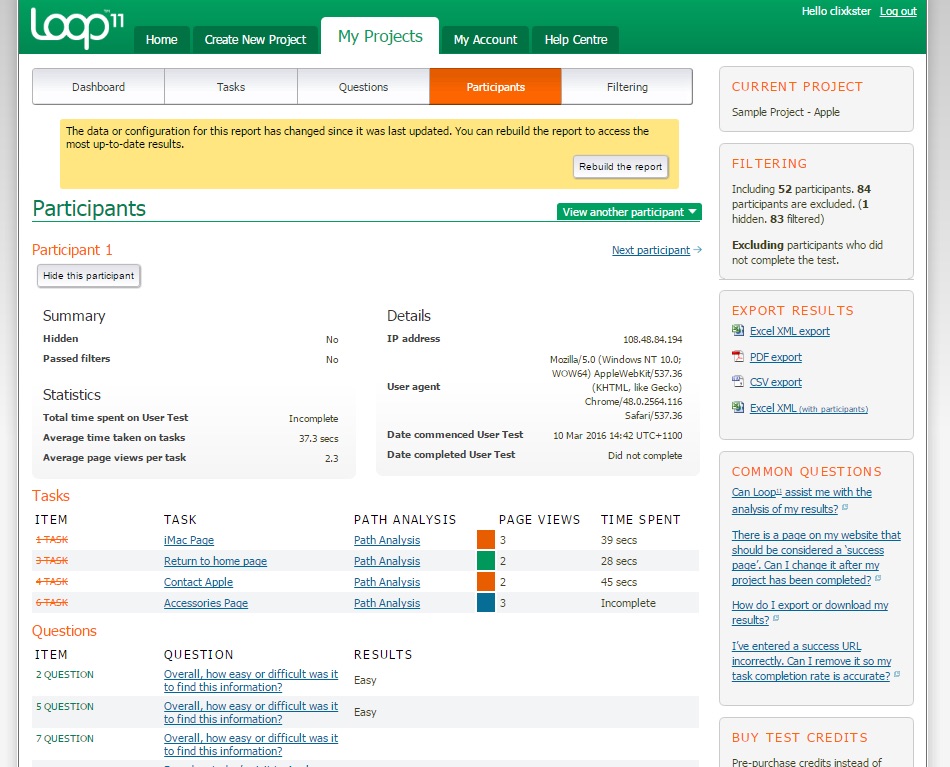Click the IP address value 108.48.84.194
Viewport: 950px width, 767px height.
click(x=653, y=339)
